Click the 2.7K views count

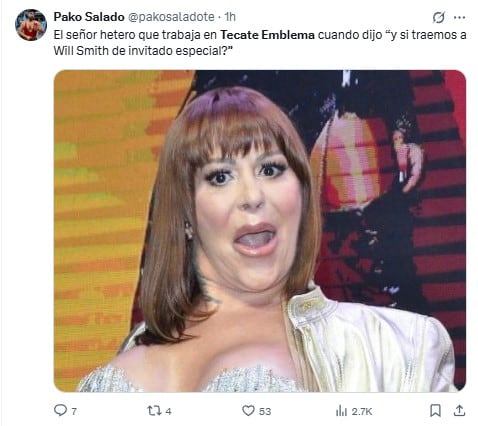(362, 411)
